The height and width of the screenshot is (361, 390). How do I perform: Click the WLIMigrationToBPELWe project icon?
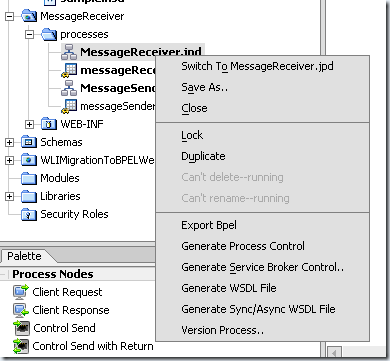(x=29, y=160)
